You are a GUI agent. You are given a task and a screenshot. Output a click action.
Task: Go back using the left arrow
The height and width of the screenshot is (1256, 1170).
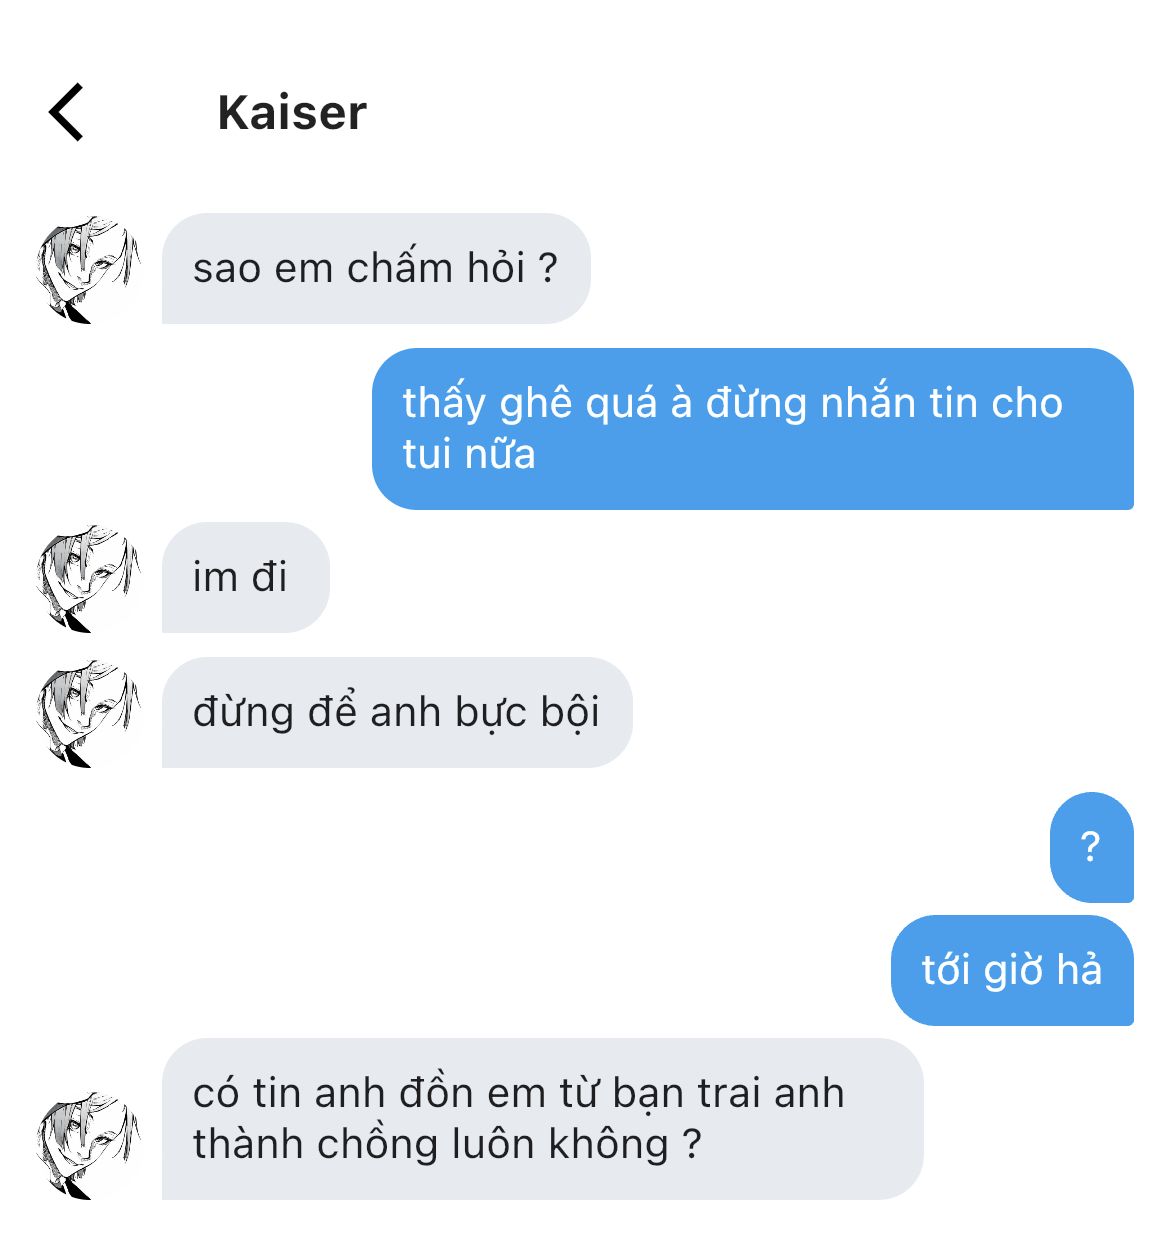[66, 112]
